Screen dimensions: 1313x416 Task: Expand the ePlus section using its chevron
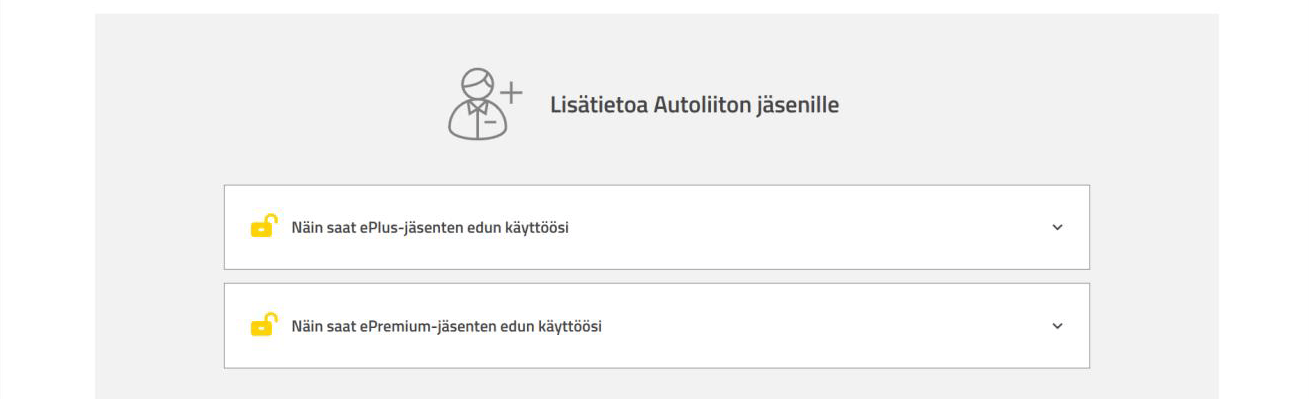coord(1057,227)
